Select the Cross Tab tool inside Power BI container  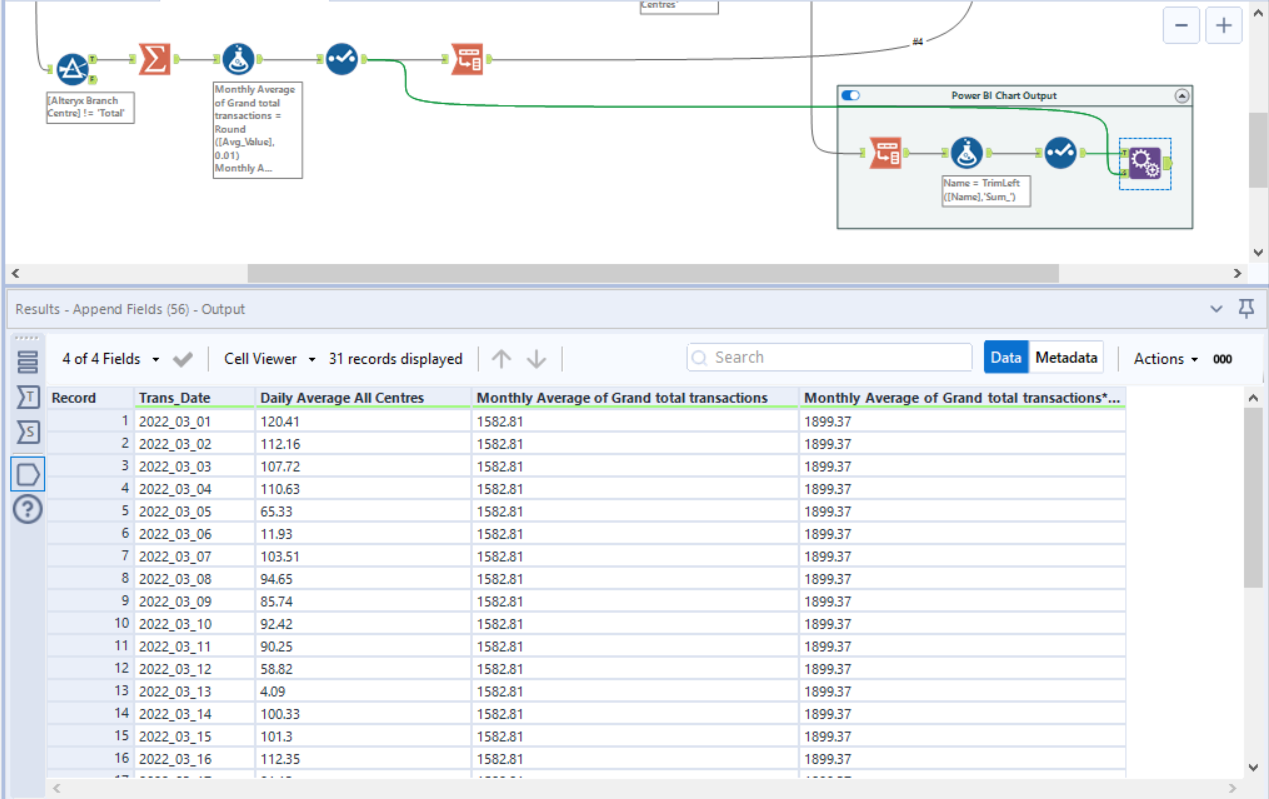pos(885,152)
